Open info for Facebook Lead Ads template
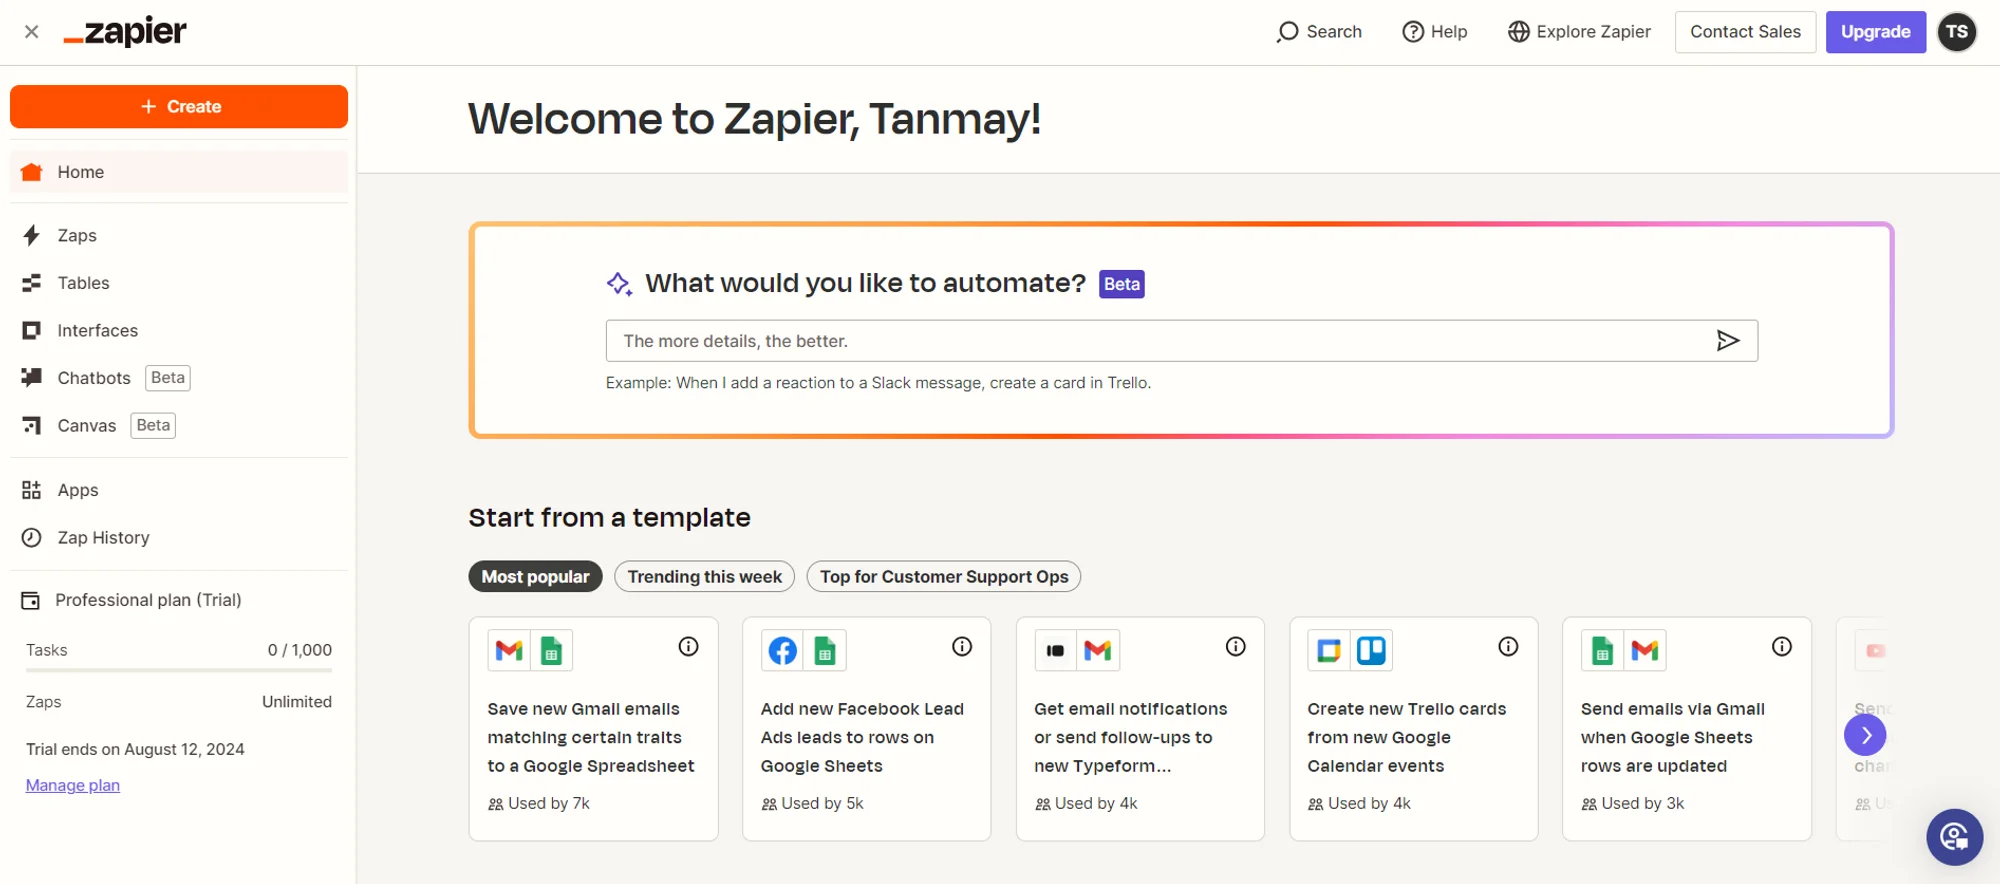The width and height of the screenshot is (2000, 884). [962, 647]
